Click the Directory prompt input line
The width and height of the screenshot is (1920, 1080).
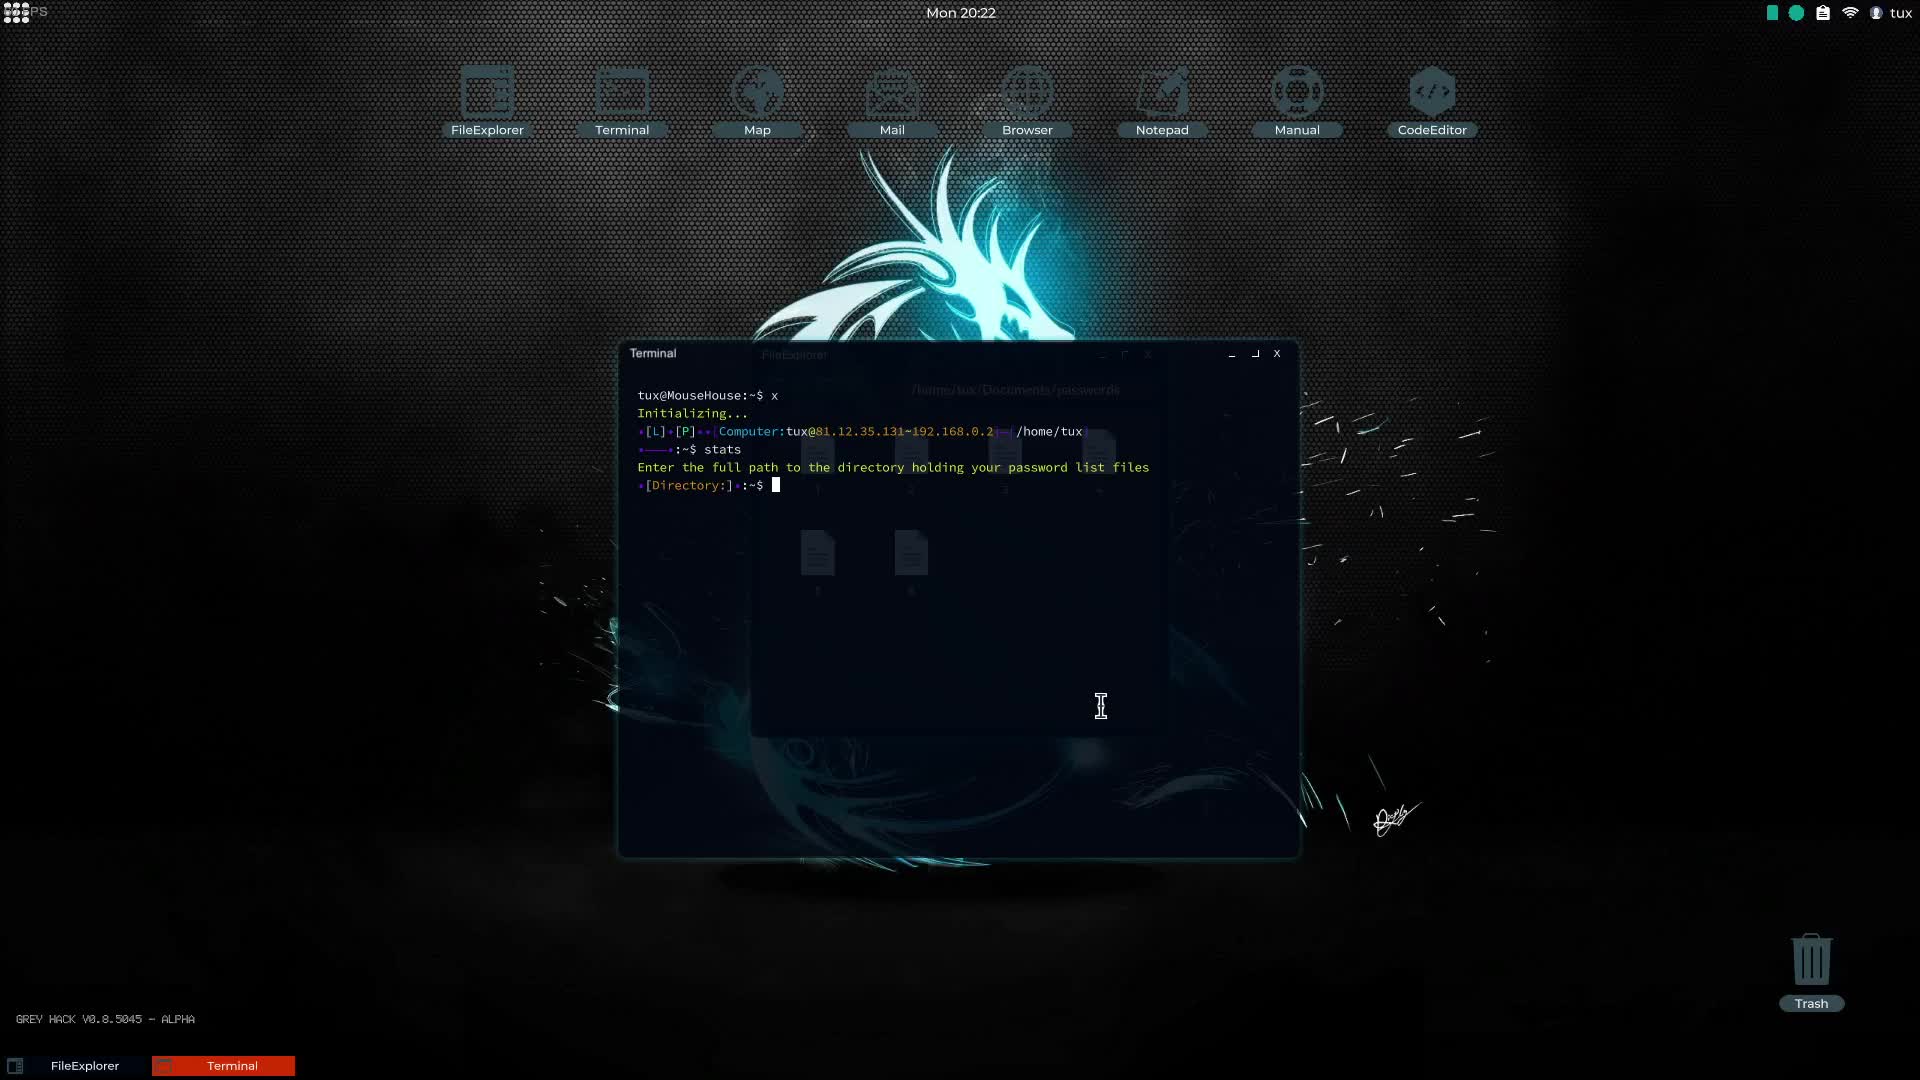900,485
